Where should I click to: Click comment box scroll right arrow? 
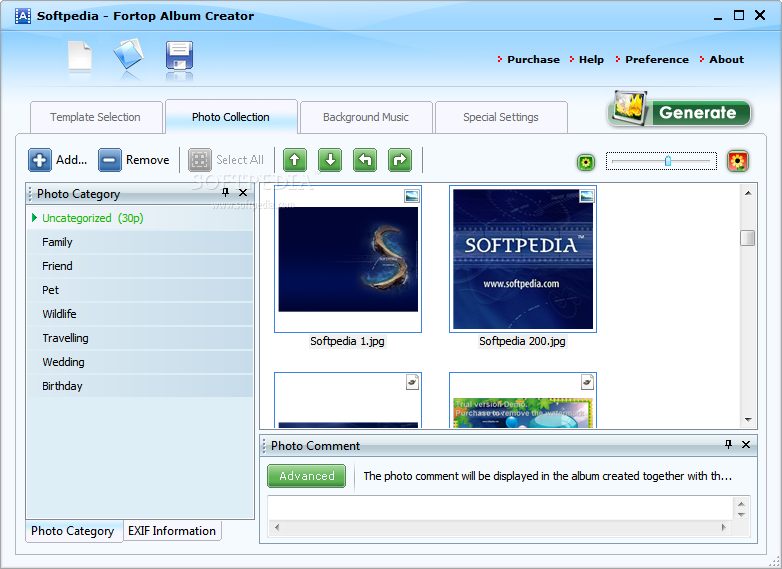(724, 527)
